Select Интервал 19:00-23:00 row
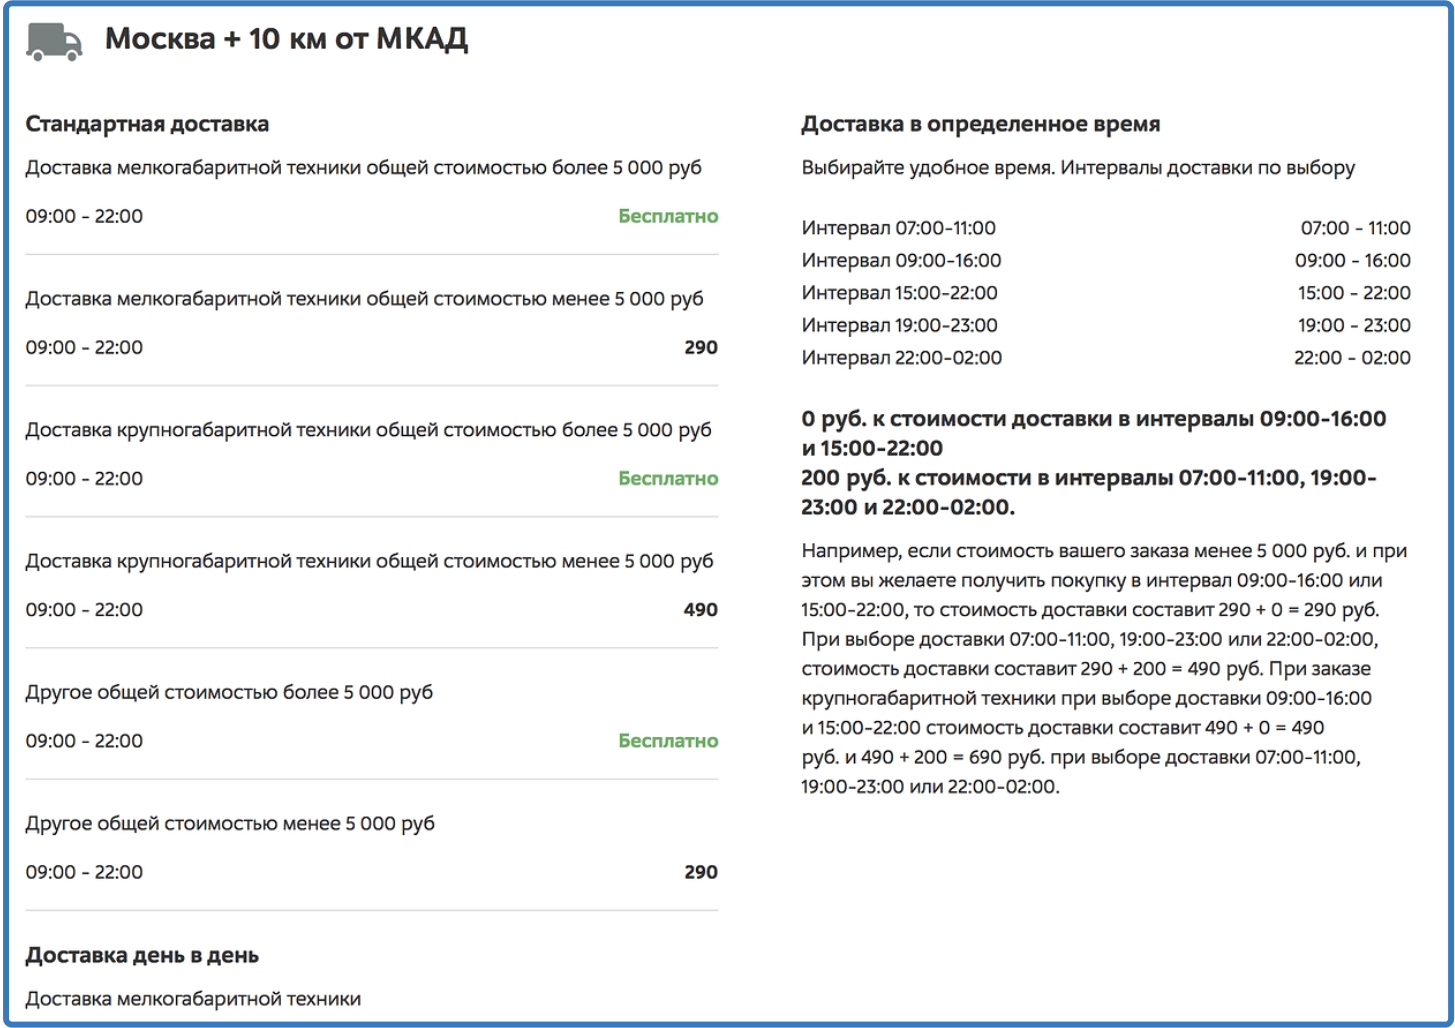The width and height of the screenshot is (1455, 1028). pyautogui.click(x=899, y=325)
